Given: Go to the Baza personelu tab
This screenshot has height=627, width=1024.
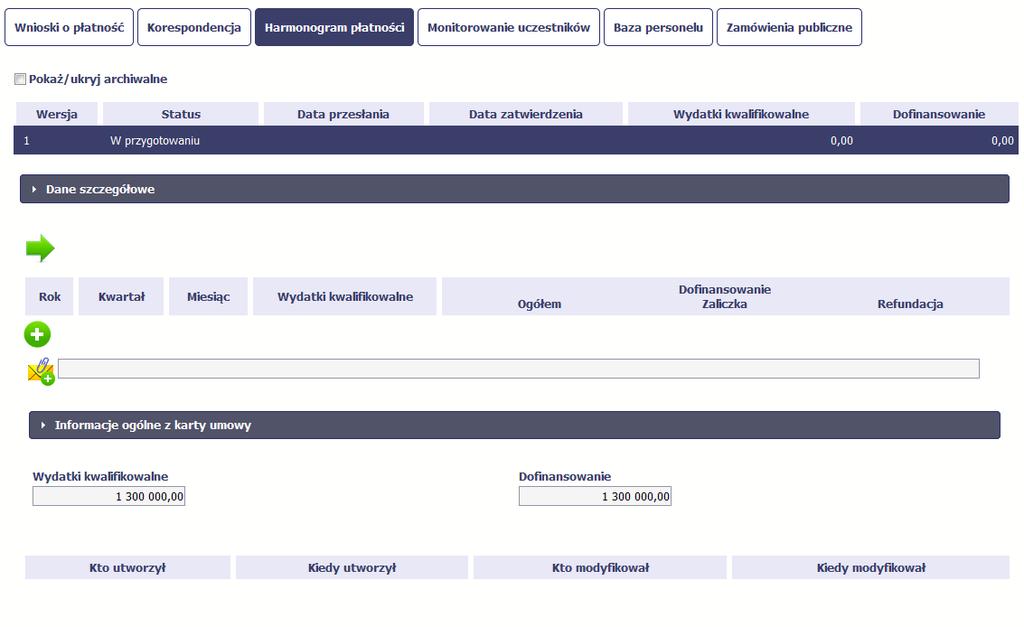Looking at the screenshot, I should click(658, 27).
